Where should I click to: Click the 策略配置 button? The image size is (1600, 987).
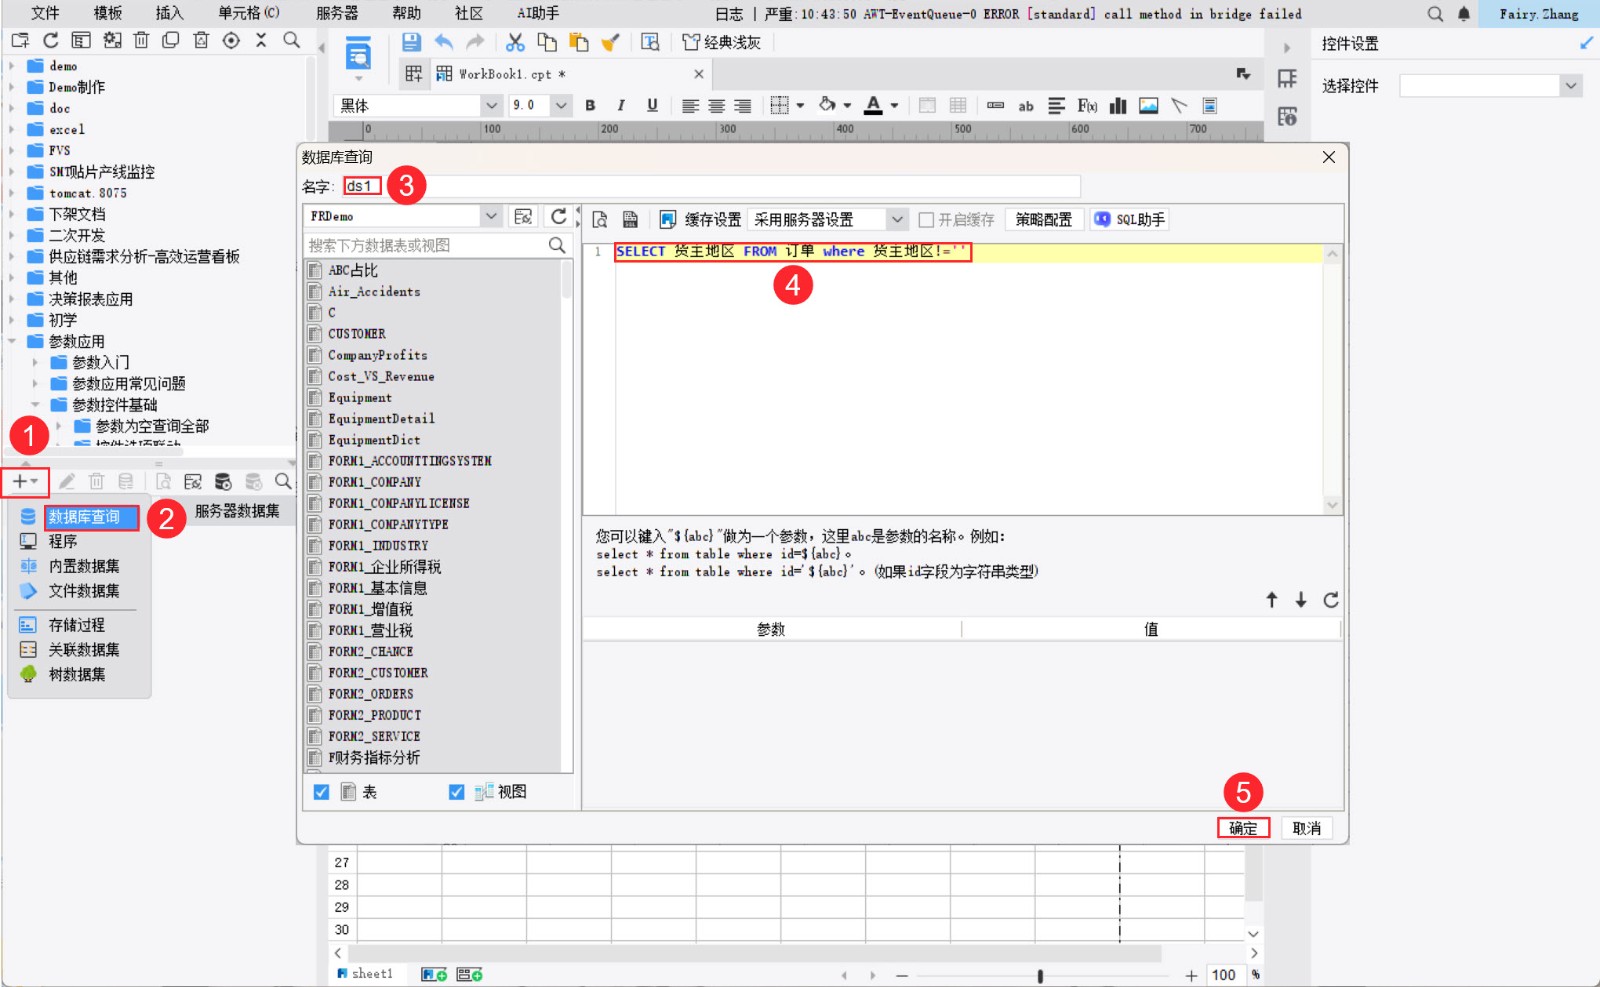[x=1043, y=220]
